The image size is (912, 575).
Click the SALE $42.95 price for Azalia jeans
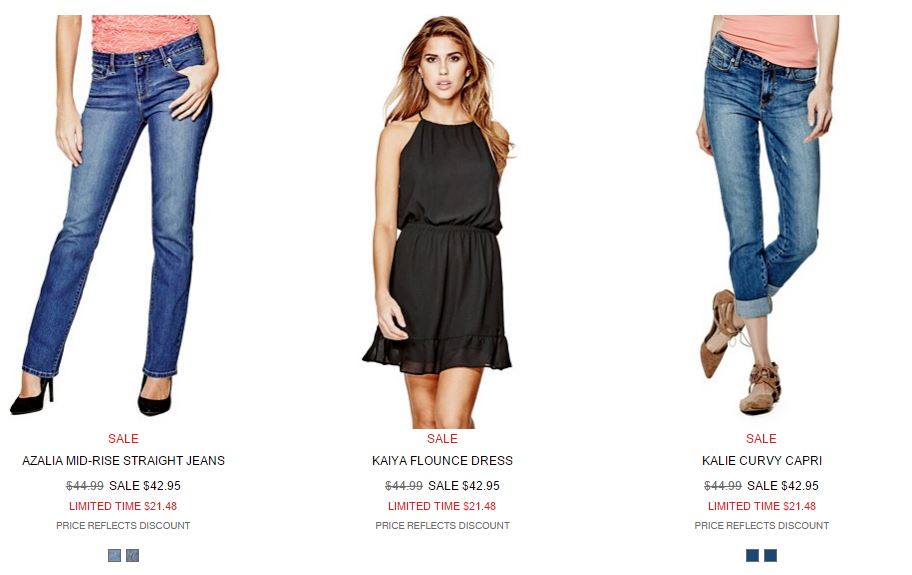145,485
